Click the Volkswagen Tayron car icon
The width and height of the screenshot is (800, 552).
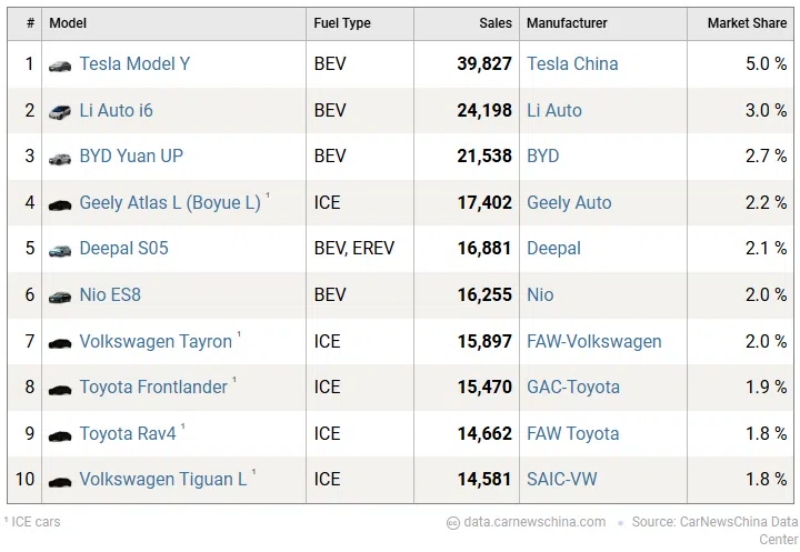coord(60,343)
